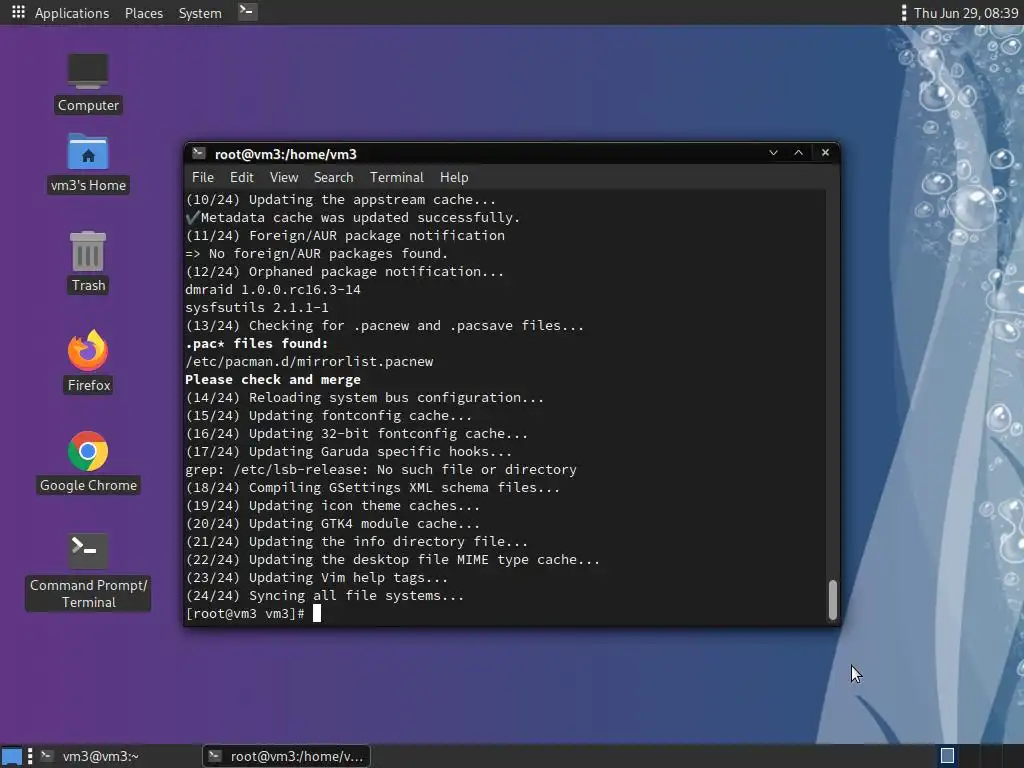Click '(17/24) Updating Garuda specific hooks...' line
The width and height of the screenshot is (1024, 768).
point(349,451)
